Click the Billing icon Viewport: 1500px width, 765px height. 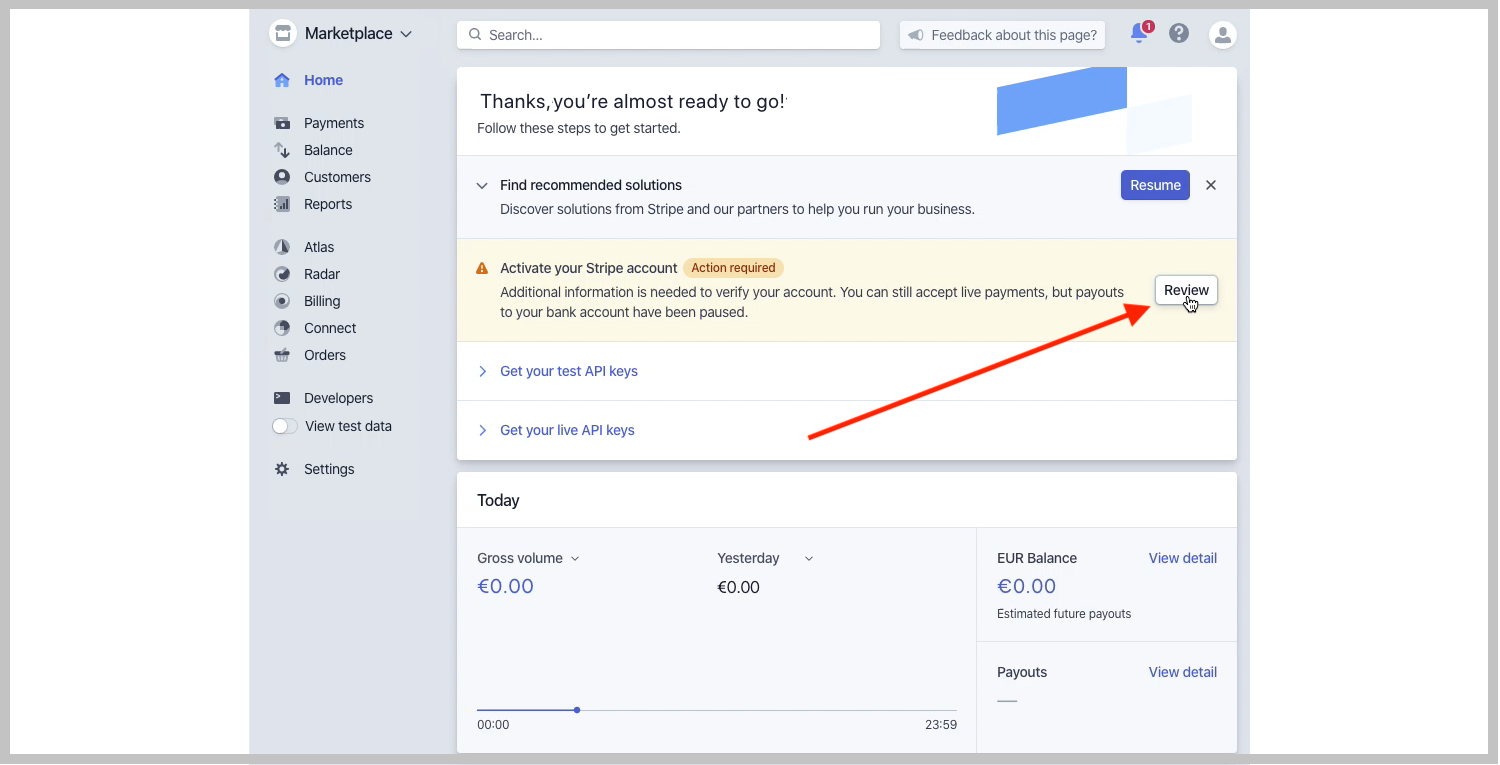coord(282,301)
